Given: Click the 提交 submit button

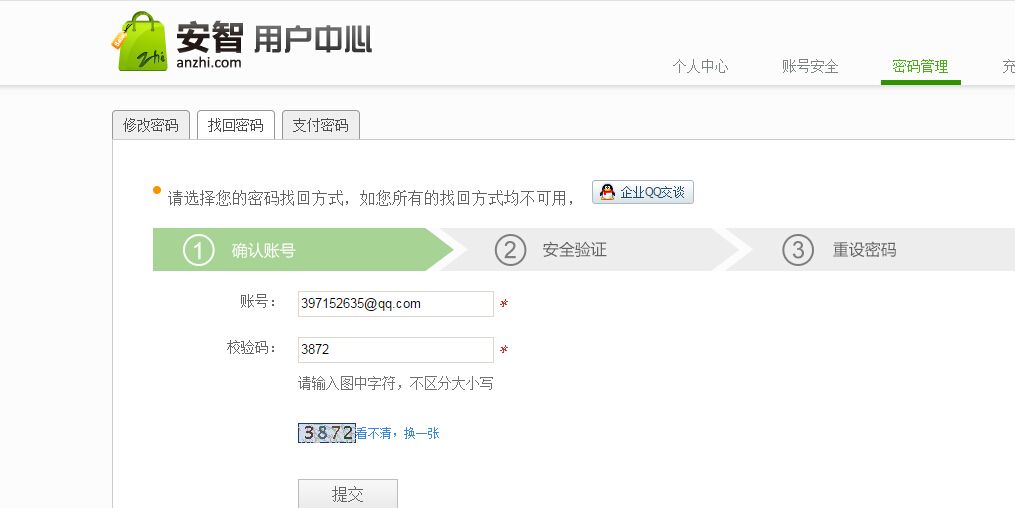Looking at the screenshot, I should coord(348,494).
